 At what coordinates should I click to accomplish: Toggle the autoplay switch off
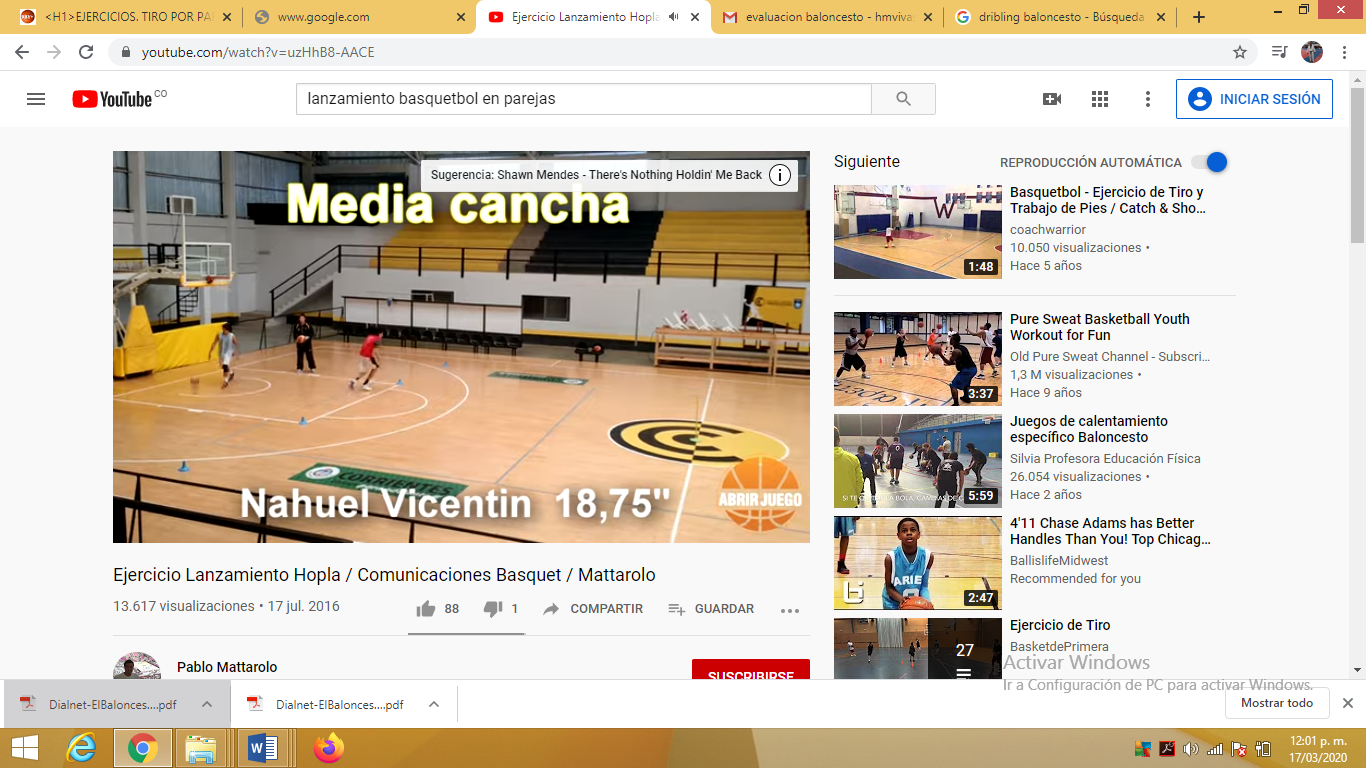[1211, 162]
